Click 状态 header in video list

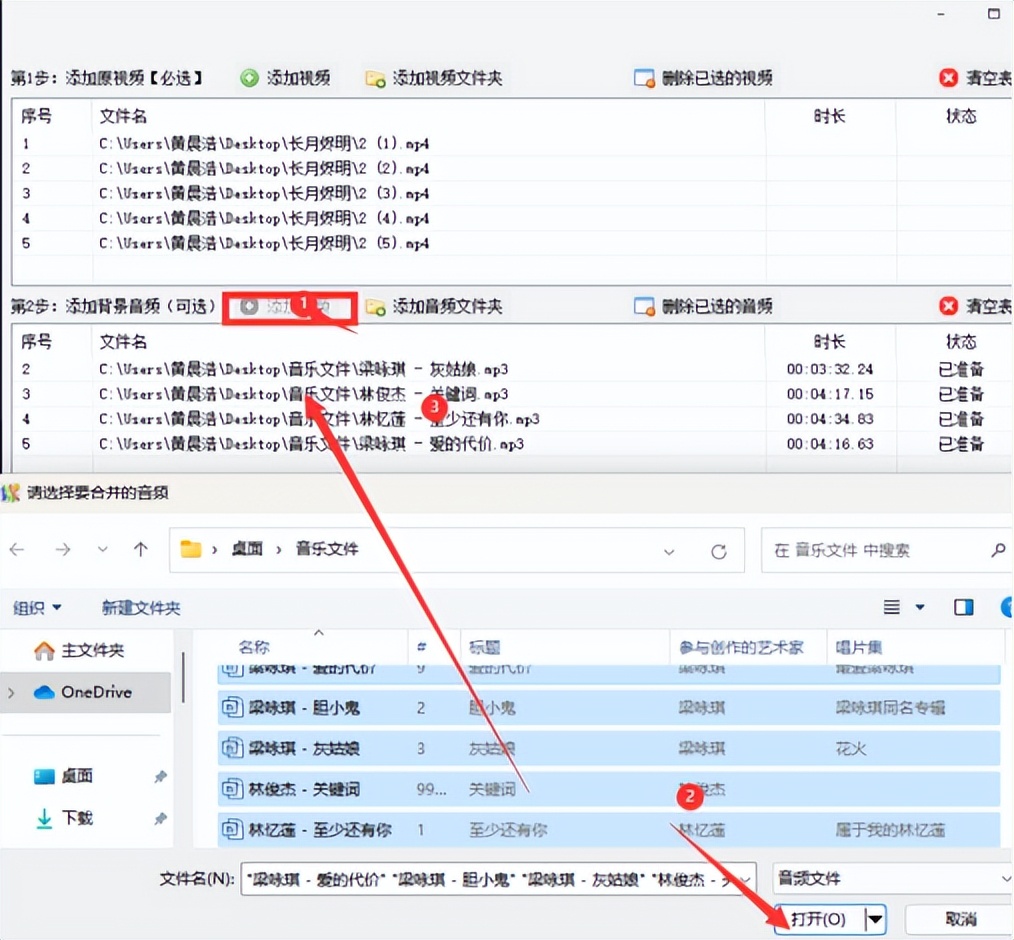point(961,116)
